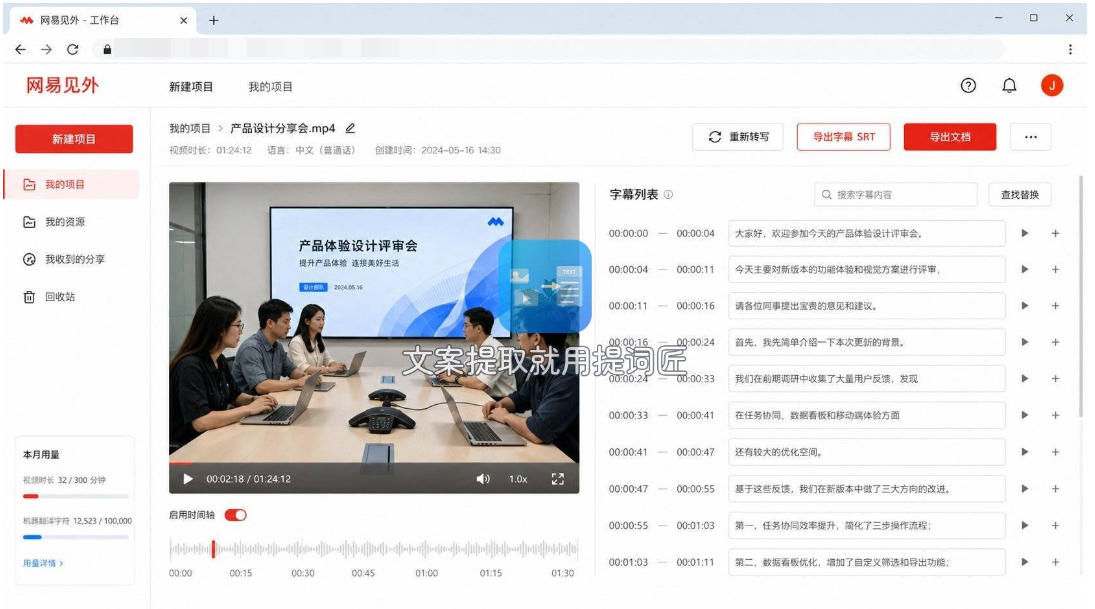This screenshot has height=609, width=1095.
Task: Play subtitle 首先，我先简单介绍
Action: pos(1024,342)
